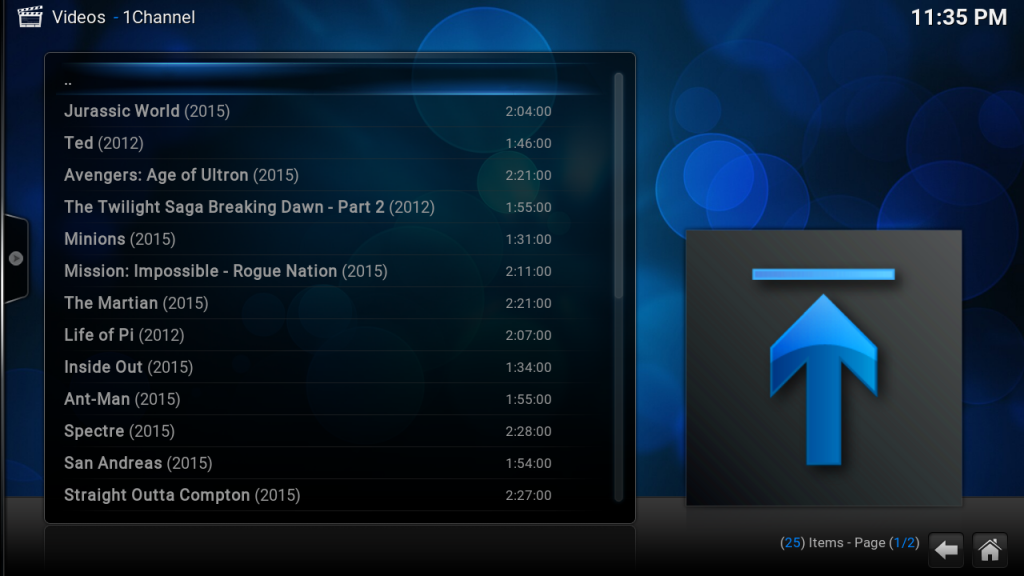The height and width of the screenshot is (576, 1024).
Task: Choose Spectre (2015)
Action: pos(119,431)
